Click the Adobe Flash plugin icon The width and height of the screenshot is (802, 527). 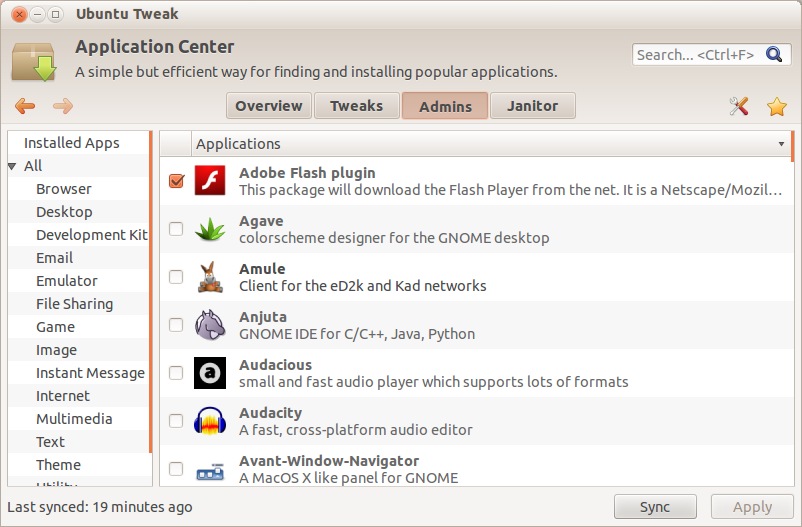coord(210,180)
